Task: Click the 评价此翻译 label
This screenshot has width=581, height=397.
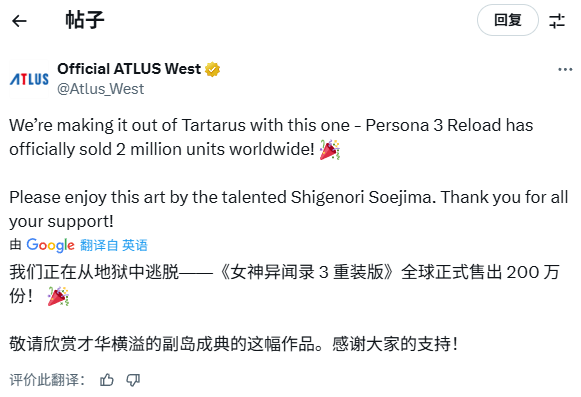Action: pos(47,380)
